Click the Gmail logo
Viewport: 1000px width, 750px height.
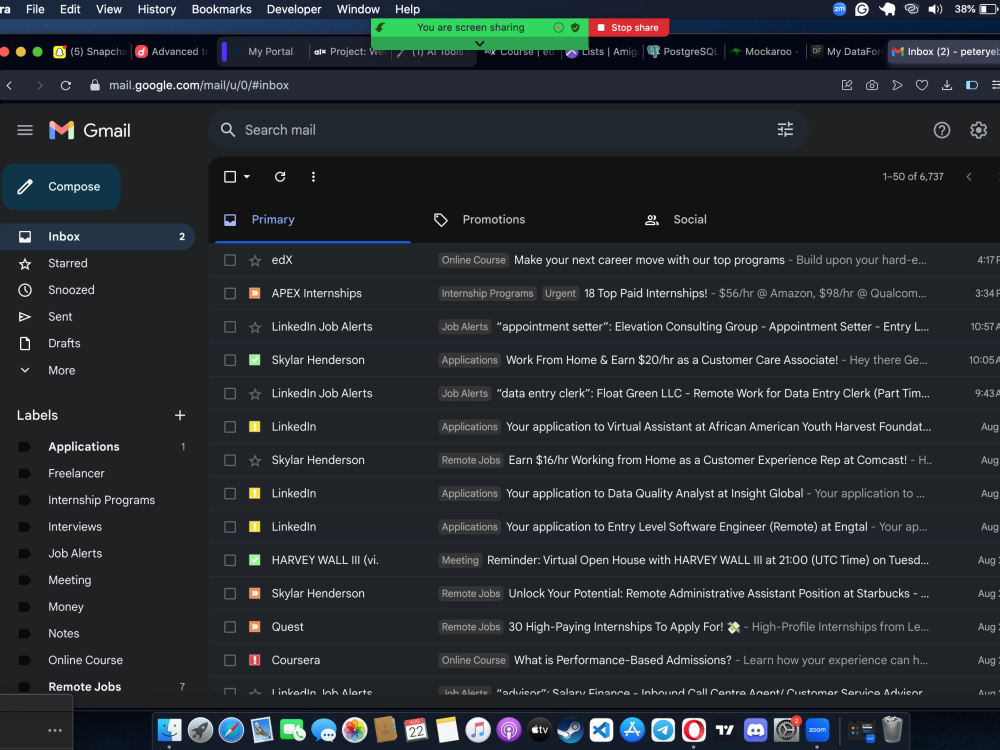coord(90,130)
